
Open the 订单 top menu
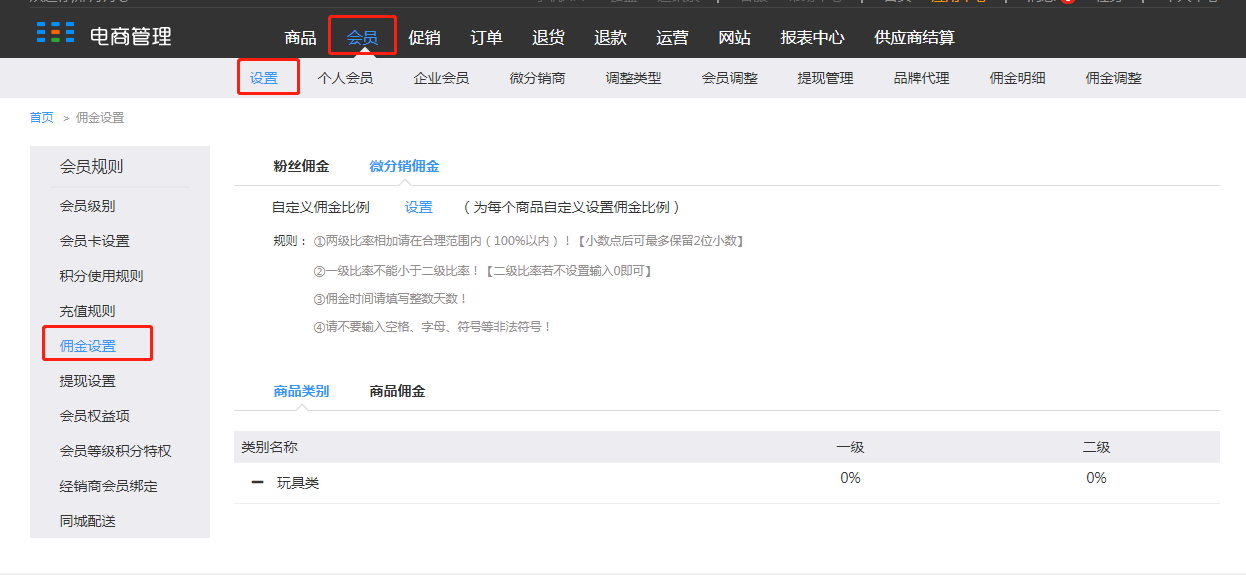point(486,37)
